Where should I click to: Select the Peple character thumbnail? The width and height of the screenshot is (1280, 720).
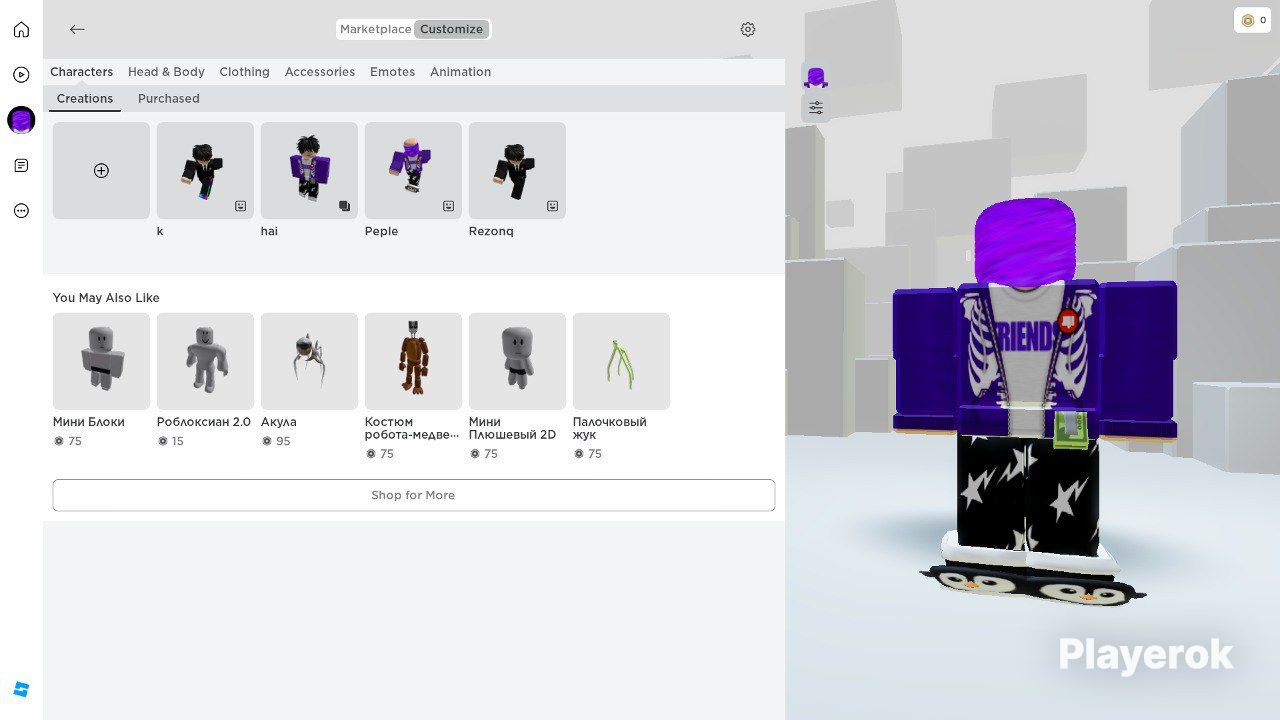413,171
